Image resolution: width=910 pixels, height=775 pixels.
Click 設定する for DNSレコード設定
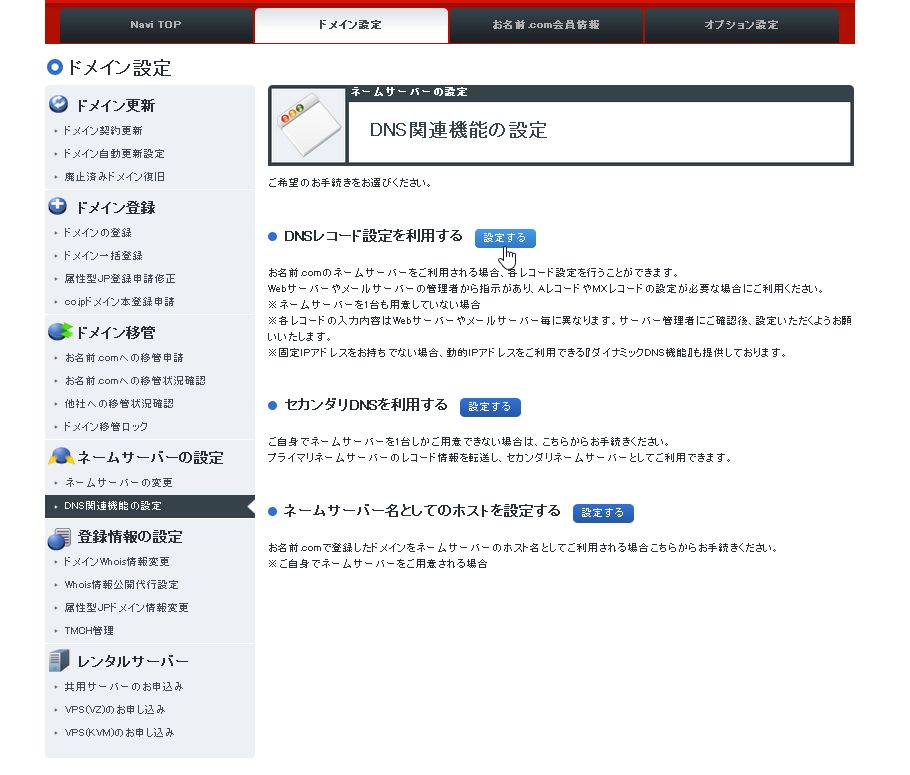tap(505, 238)
